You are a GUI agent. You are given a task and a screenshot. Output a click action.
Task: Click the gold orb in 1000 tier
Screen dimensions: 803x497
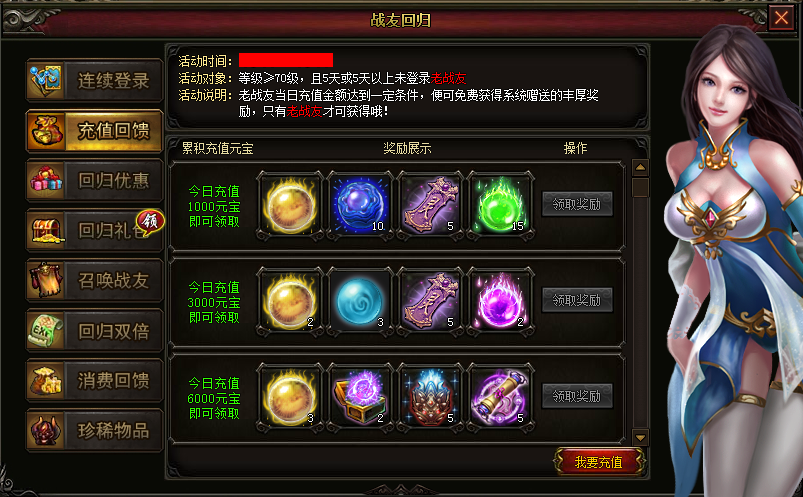coord(290,205)
